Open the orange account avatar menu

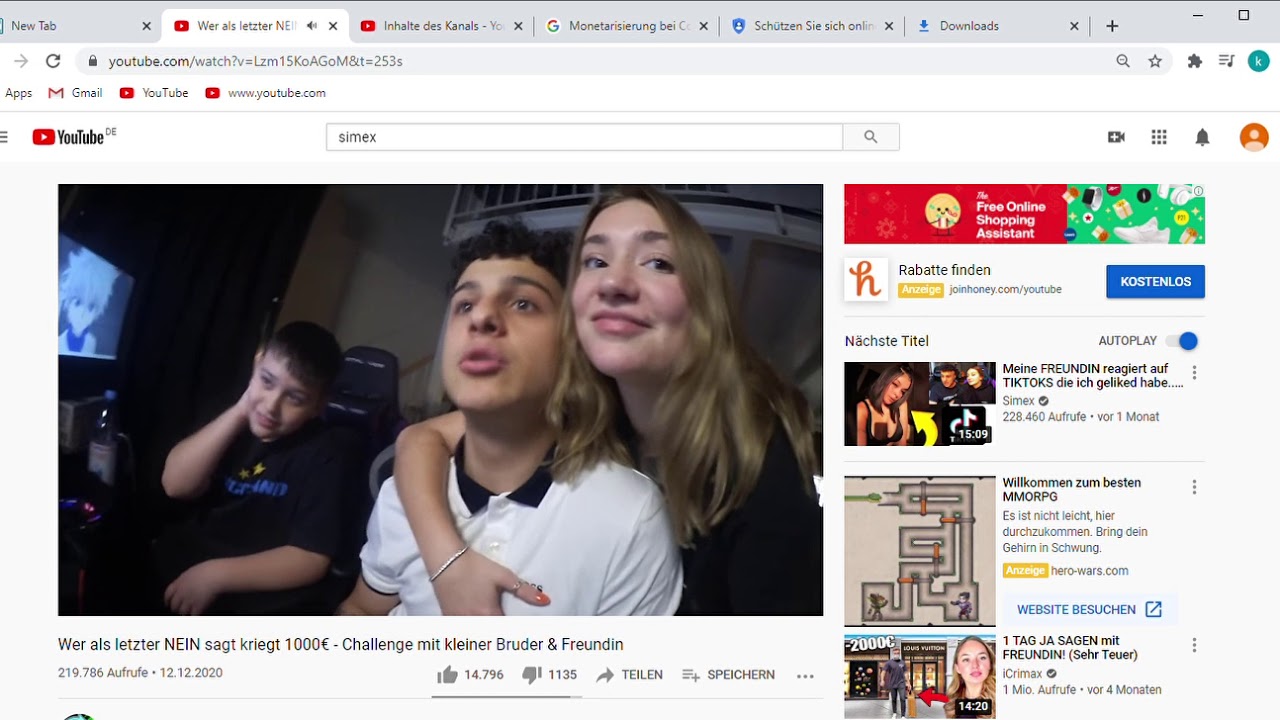pyautogui.click(x=1254, y=137)
